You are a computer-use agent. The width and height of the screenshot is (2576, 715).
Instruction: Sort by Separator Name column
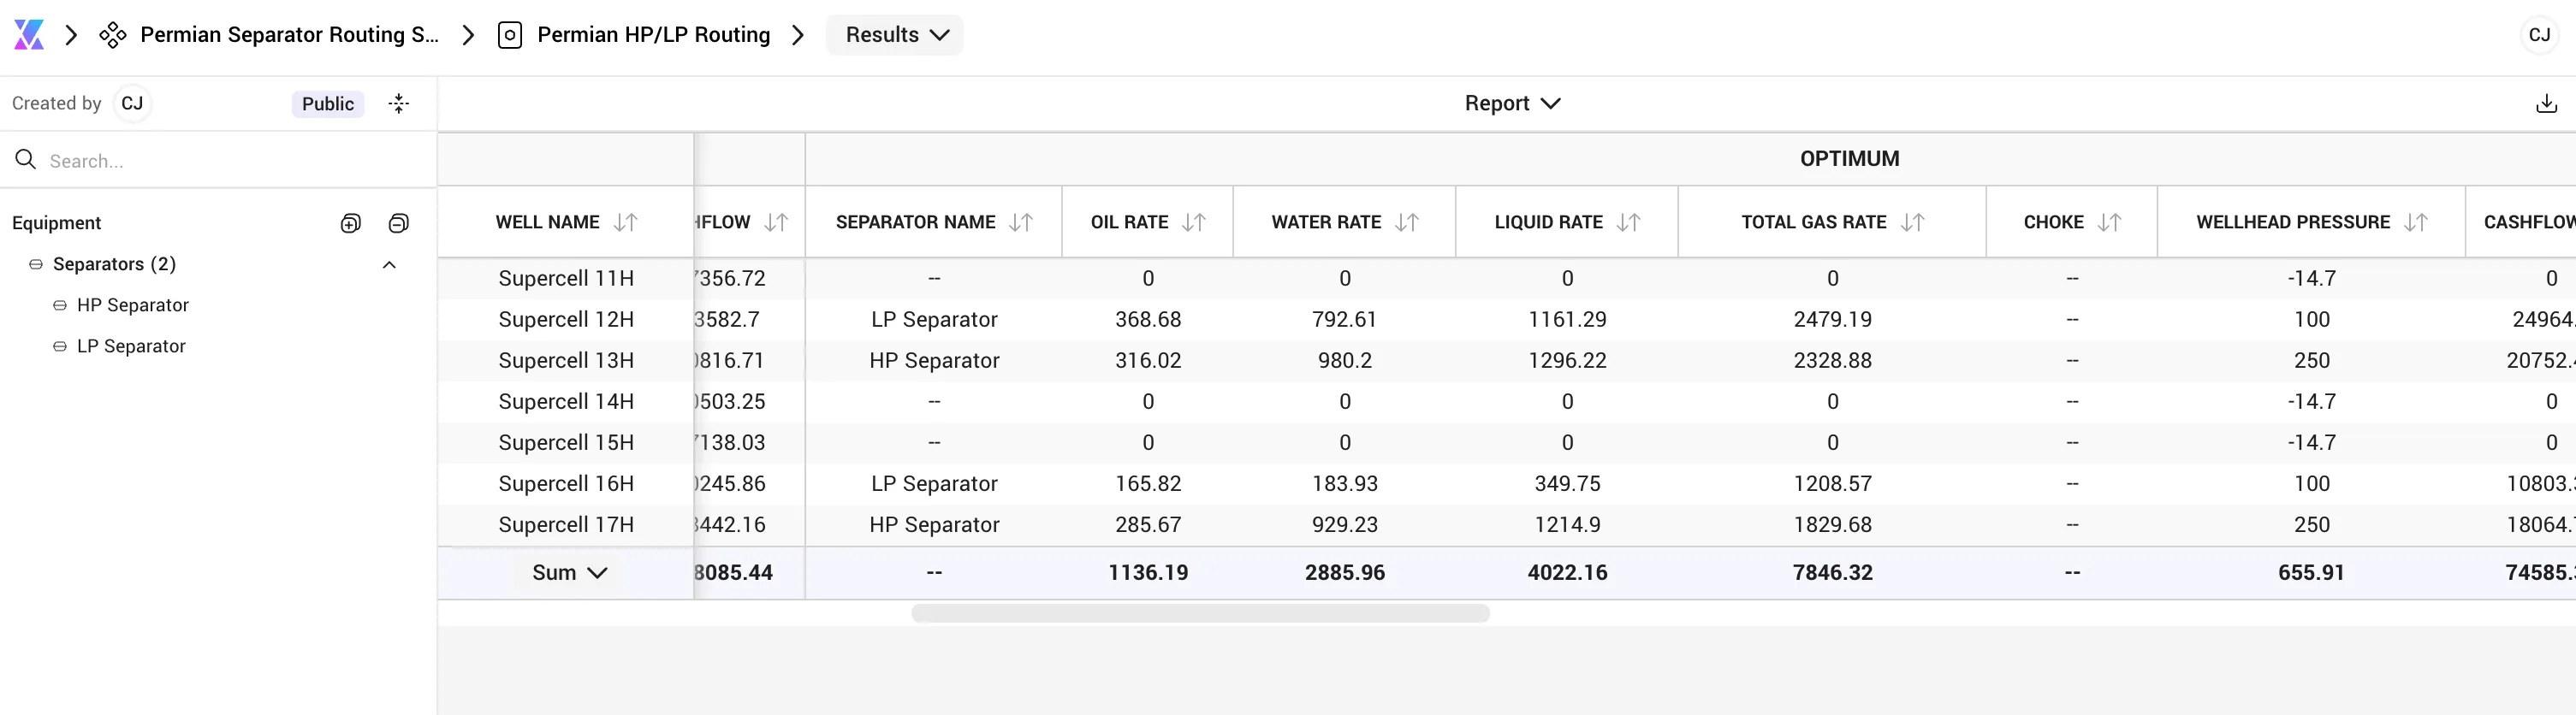[x=1021, y=222]
